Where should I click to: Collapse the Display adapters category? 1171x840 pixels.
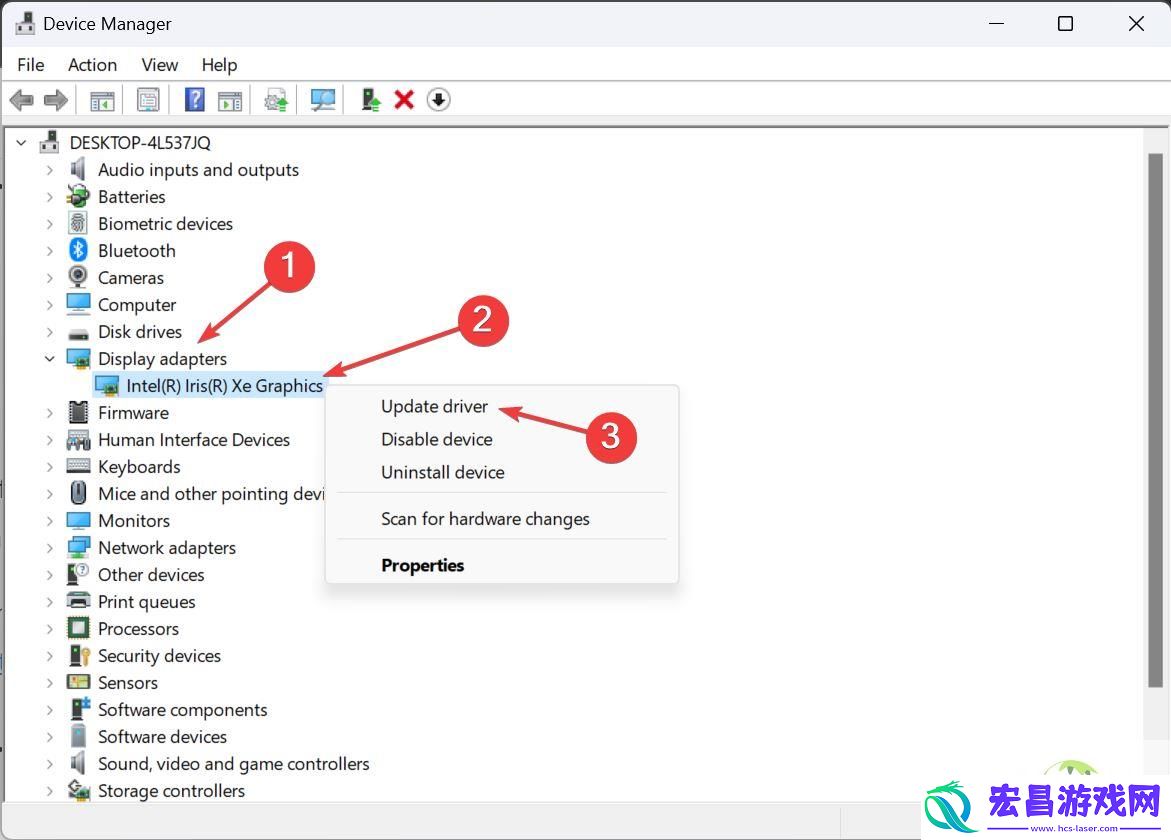coord(49,358)
